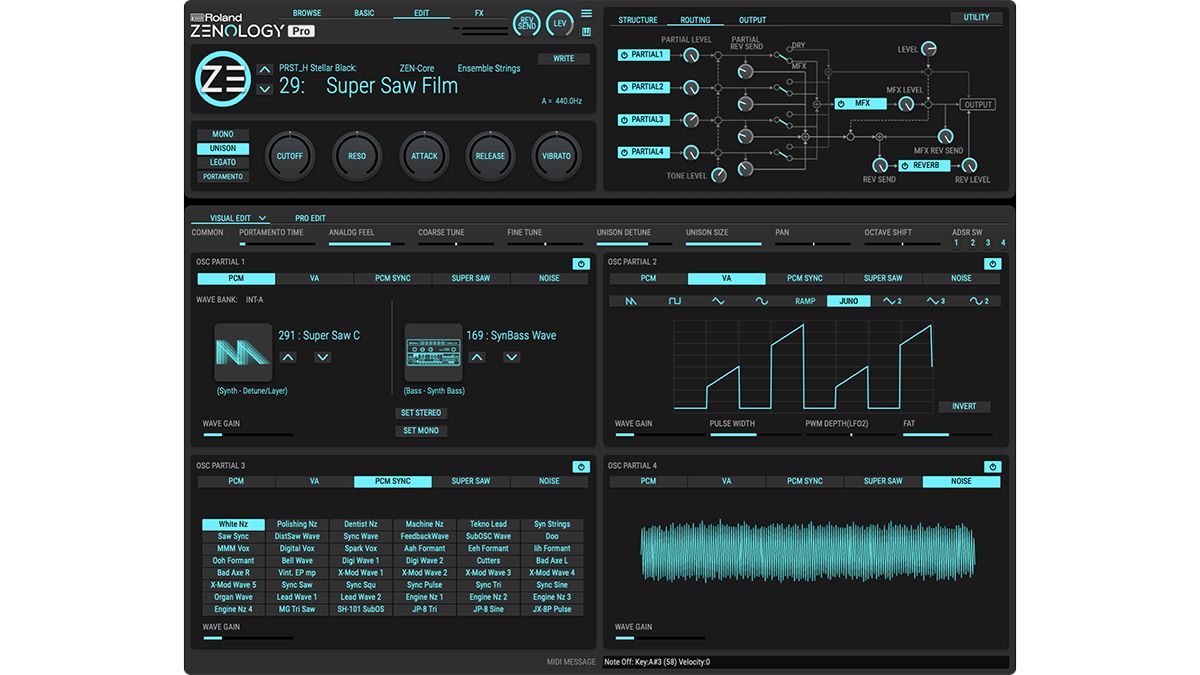Click the SET STEREO button in OSC Partial 1
This screenshot has width=1200, height=675.
pos(420,412)
